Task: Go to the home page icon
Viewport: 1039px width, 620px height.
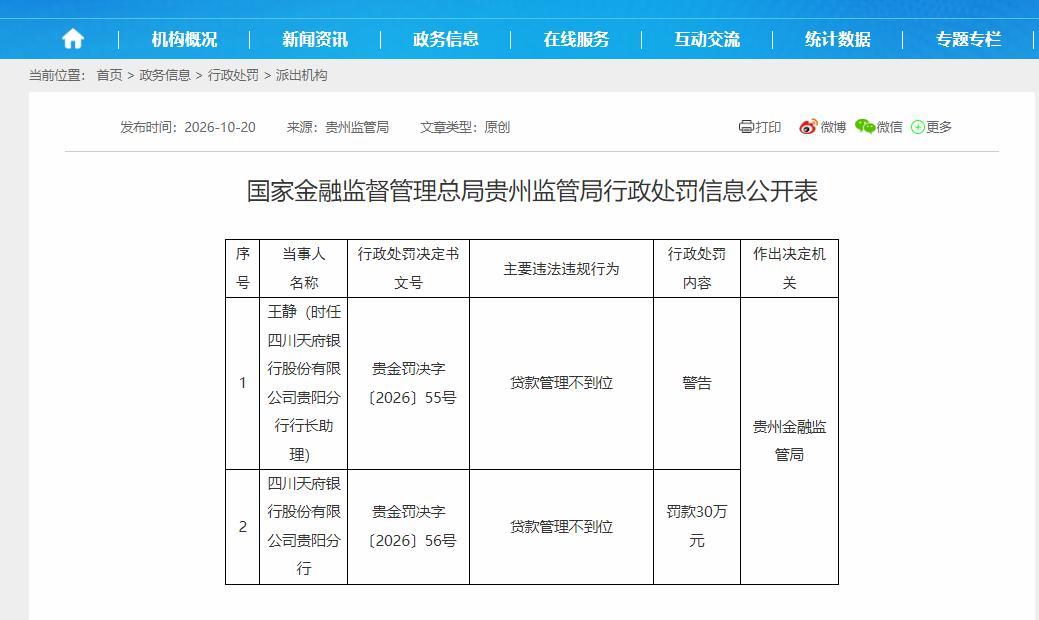Action: [73, 39]
